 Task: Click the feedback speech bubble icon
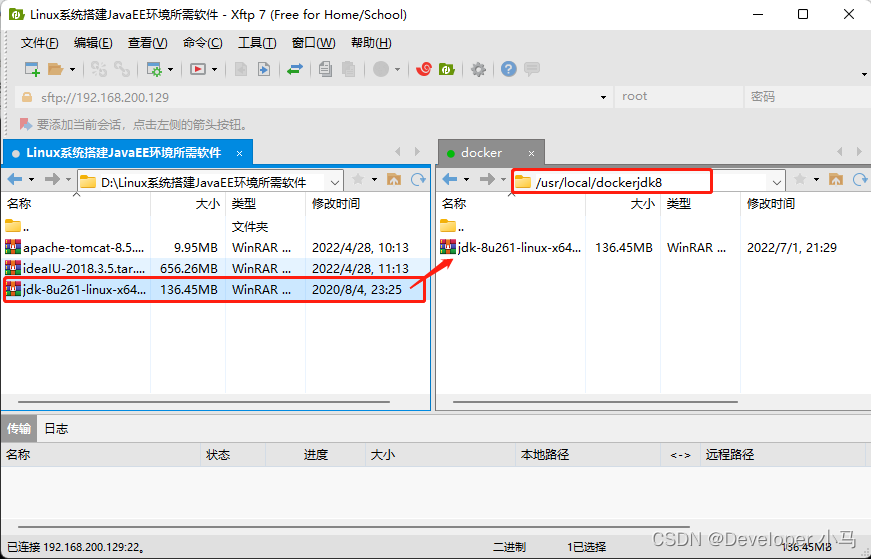532,69
